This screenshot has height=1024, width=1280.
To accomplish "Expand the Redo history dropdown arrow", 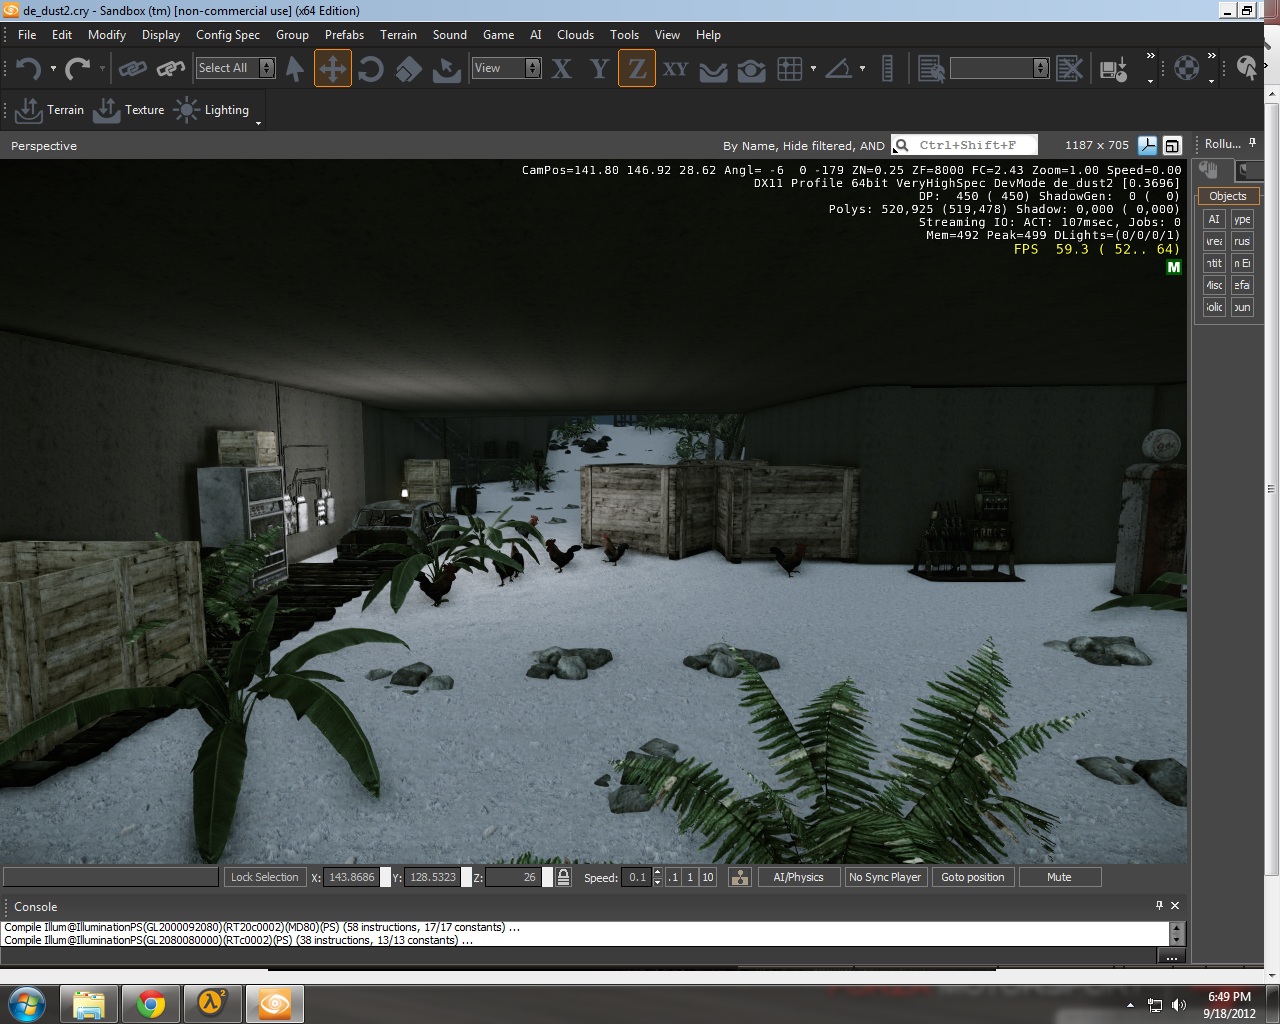I will pos(103,69).
